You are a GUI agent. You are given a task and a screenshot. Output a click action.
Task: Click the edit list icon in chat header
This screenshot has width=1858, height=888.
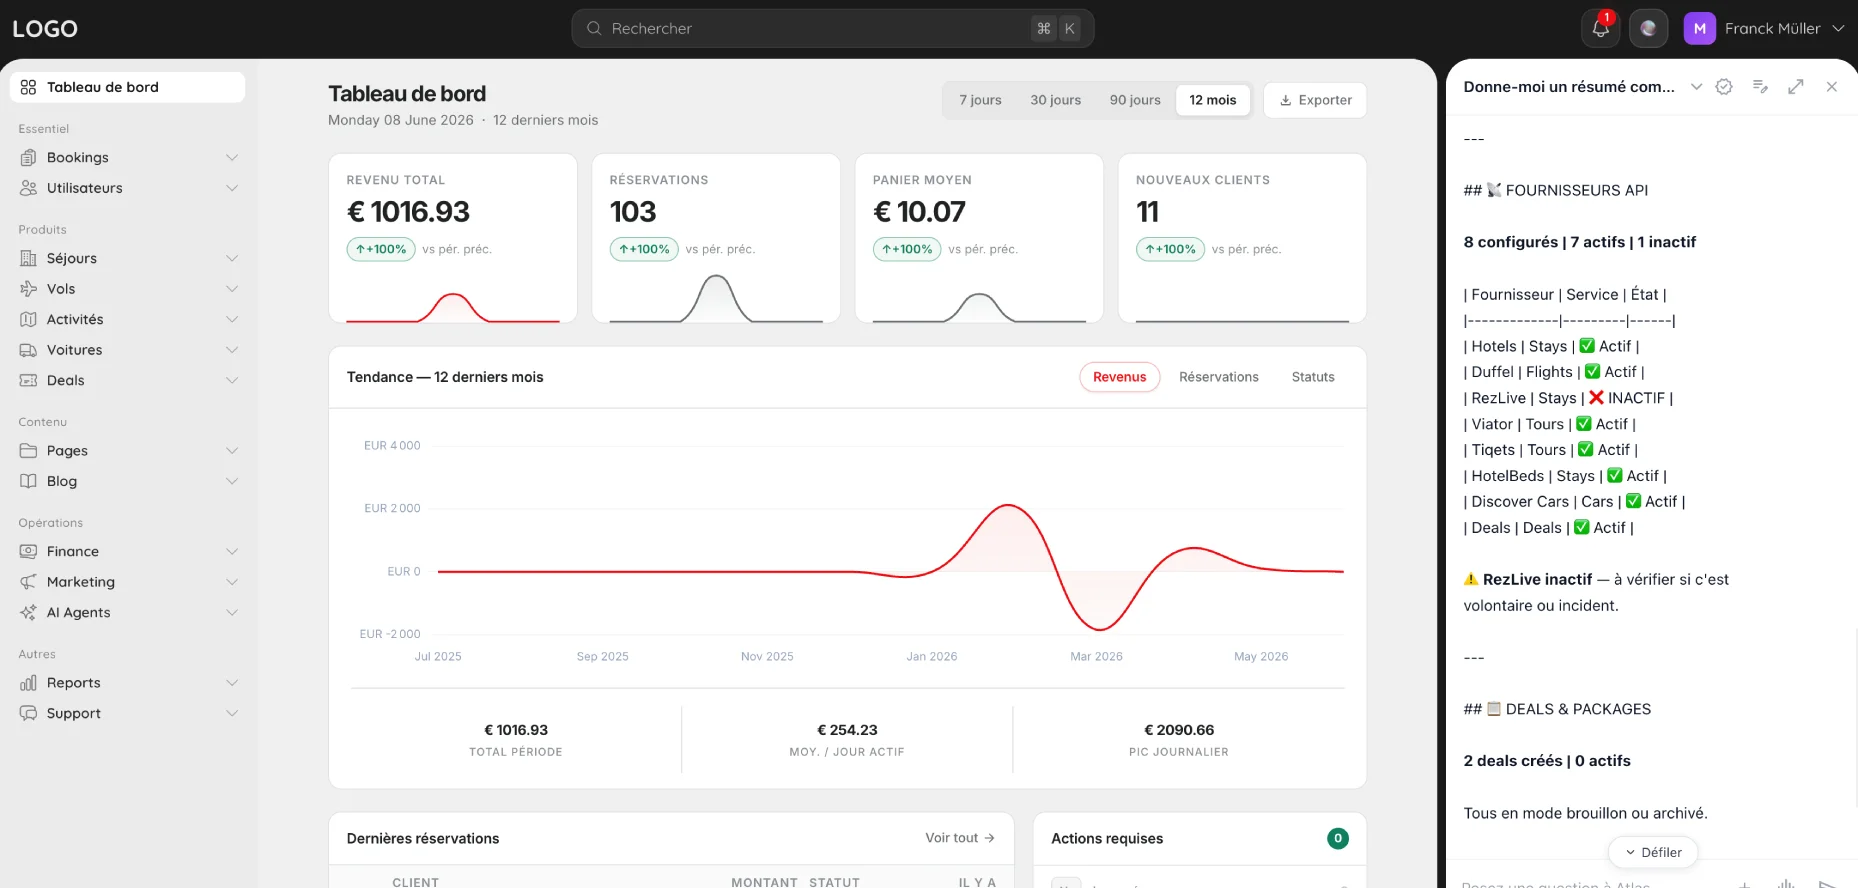click(x=1760, y=87)
